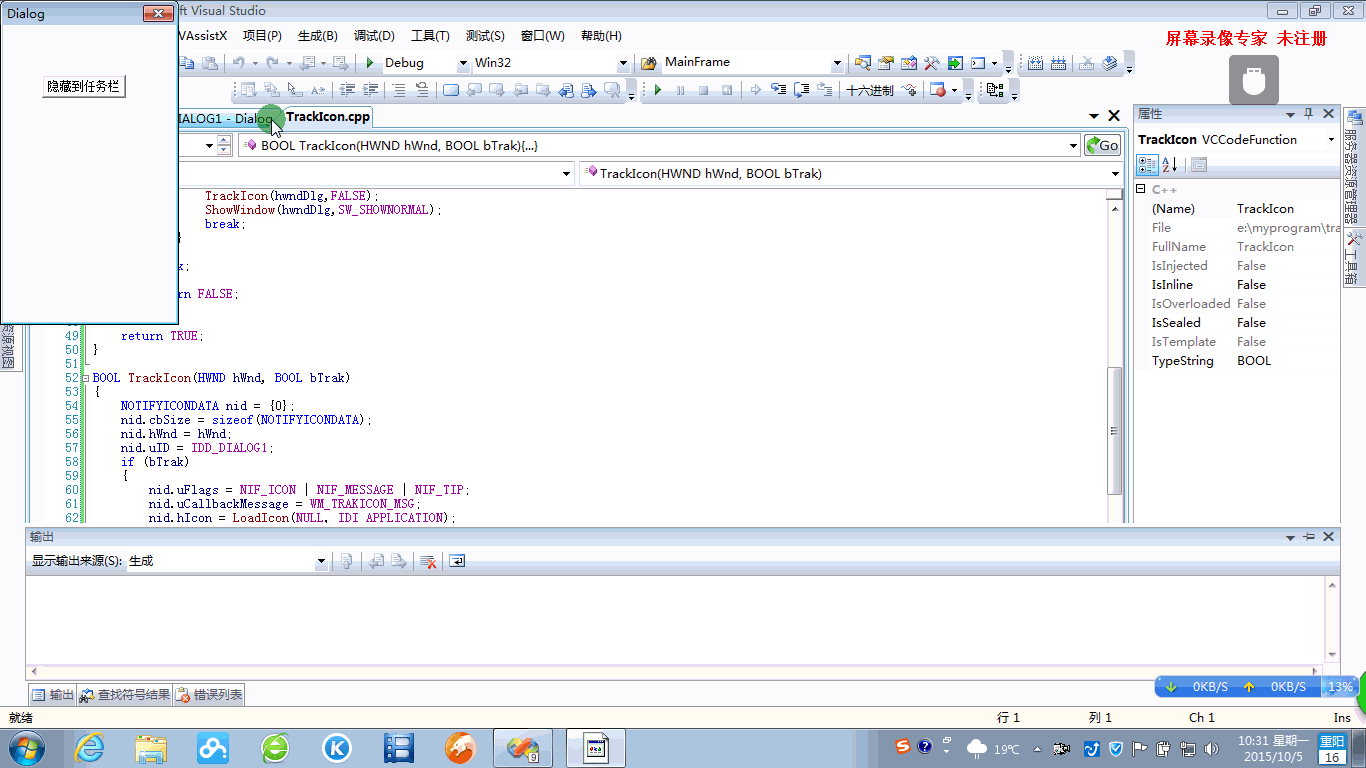Click the Redo icon in the toolbar
Viewport: 1366px width, 768px height.
(272, 63)
